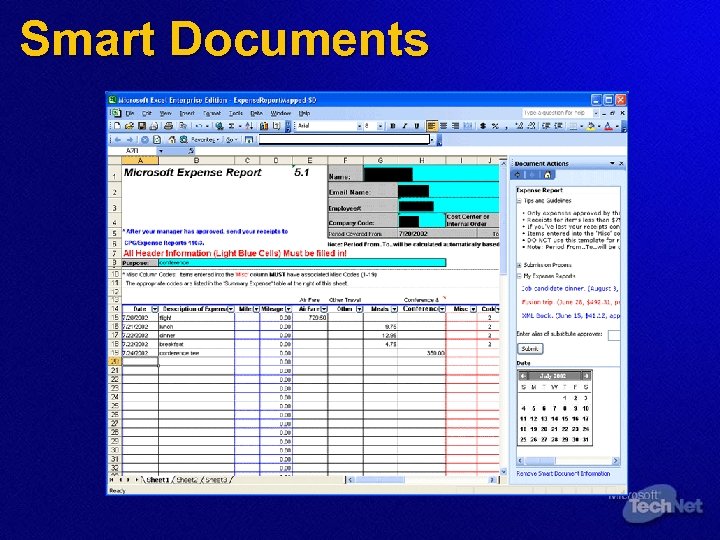Click Font Color letter A icon
Screen dimensions: 720x540
608,126
